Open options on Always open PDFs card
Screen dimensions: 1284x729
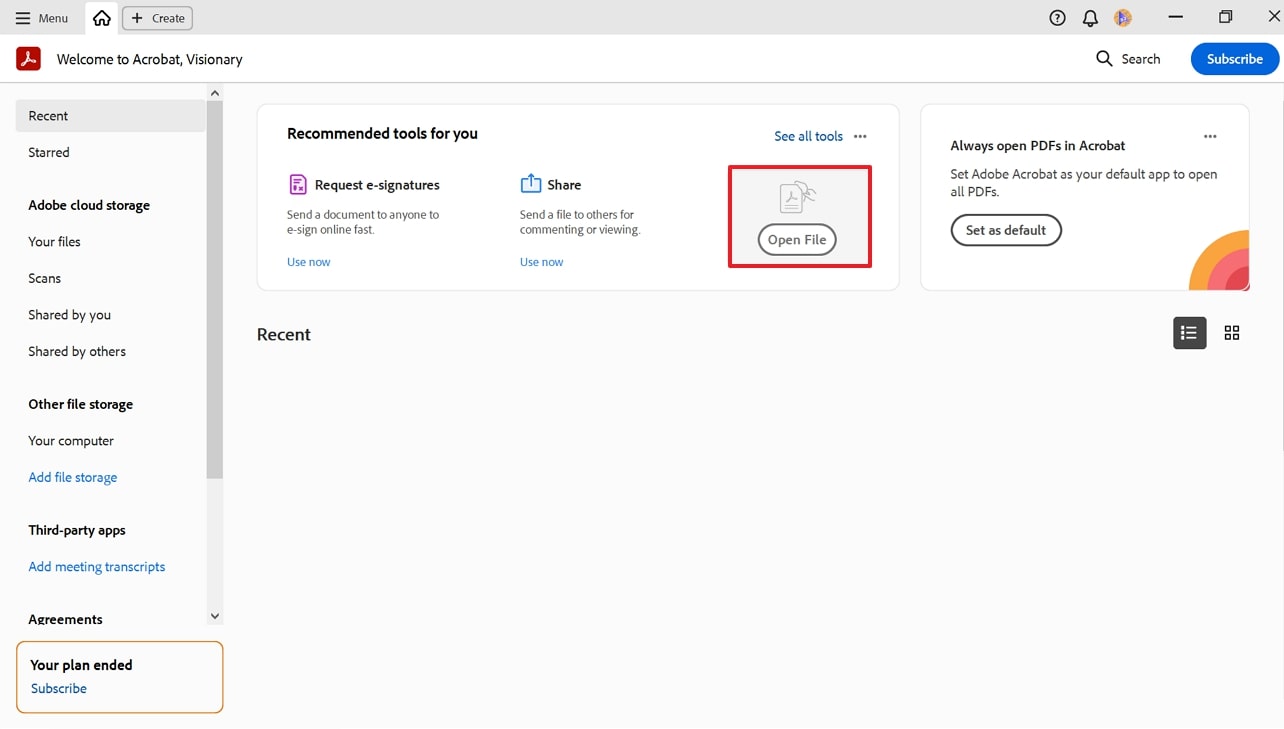(x=1210, y=136)
